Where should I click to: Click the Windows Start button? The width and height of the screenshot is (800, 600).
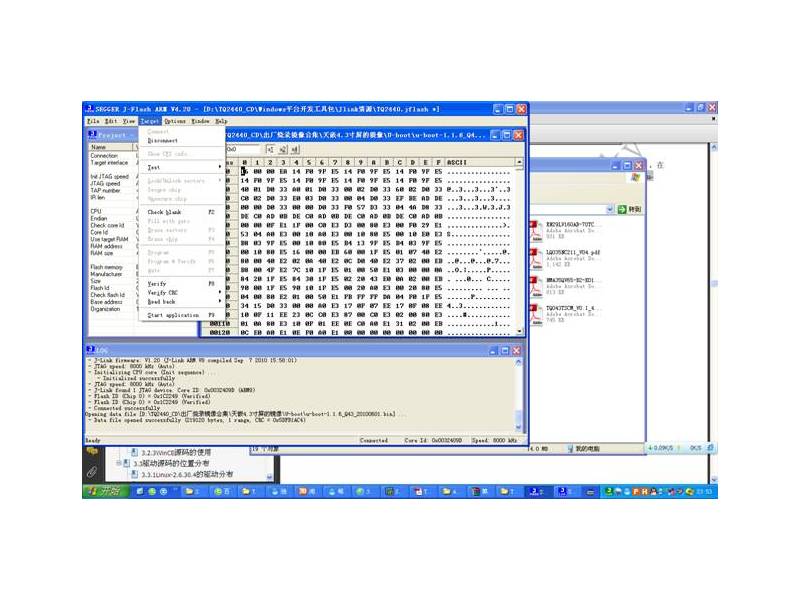pyautogui.click(x=102, y=492)
